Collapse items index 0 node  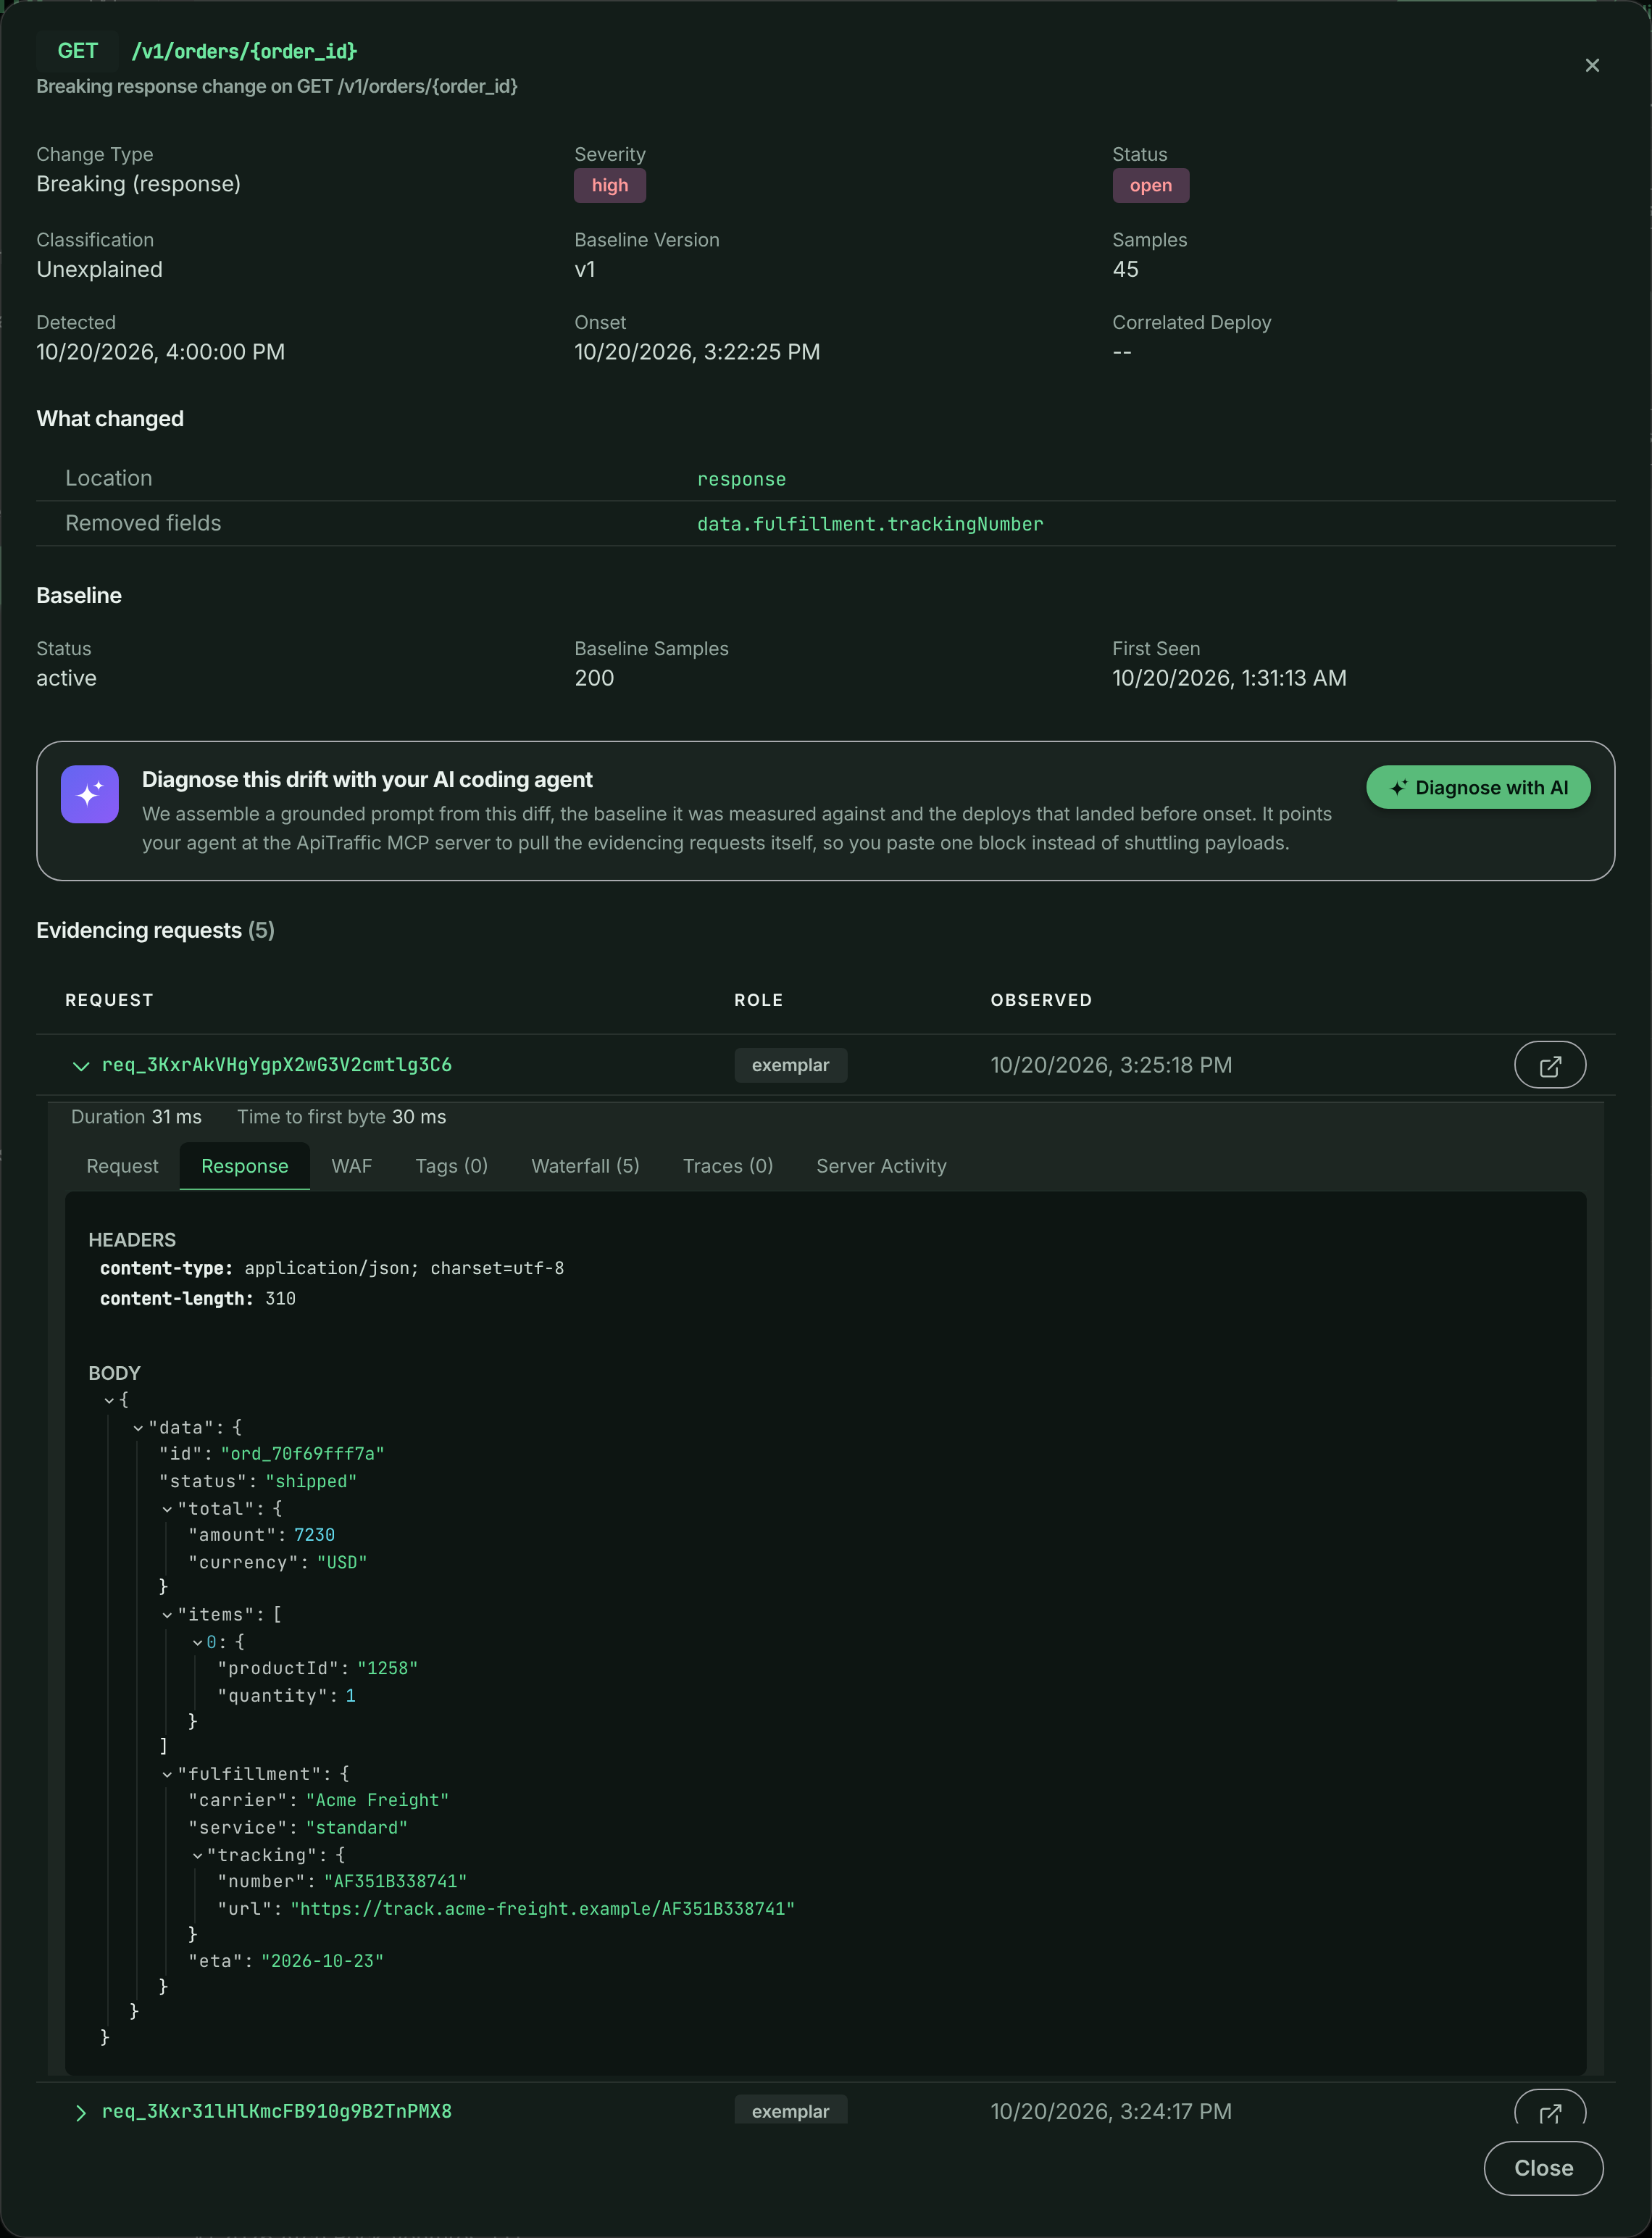click(197, 1642)
